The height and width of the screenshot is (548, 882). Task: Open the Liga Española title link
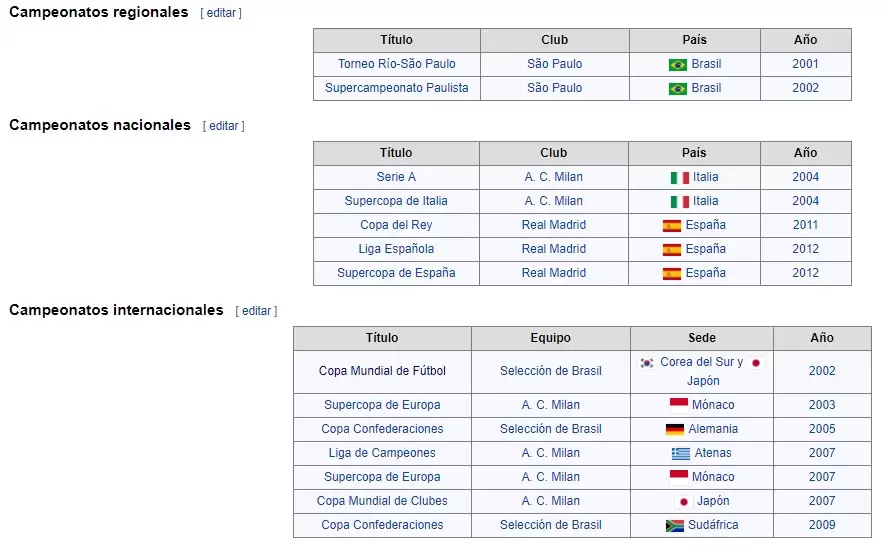(396, 249)
